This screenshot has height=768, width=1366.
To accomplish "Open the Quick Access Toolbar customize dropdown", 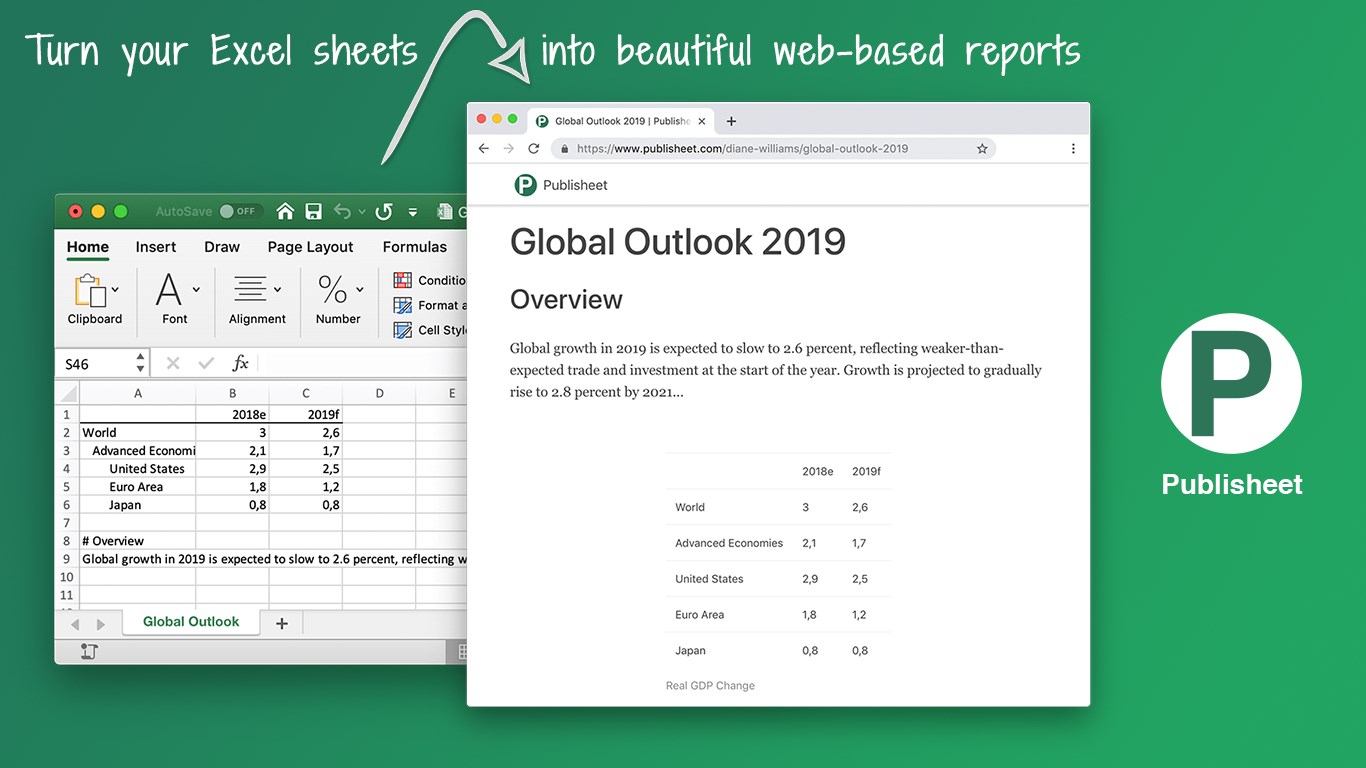I will pos(413,212).
